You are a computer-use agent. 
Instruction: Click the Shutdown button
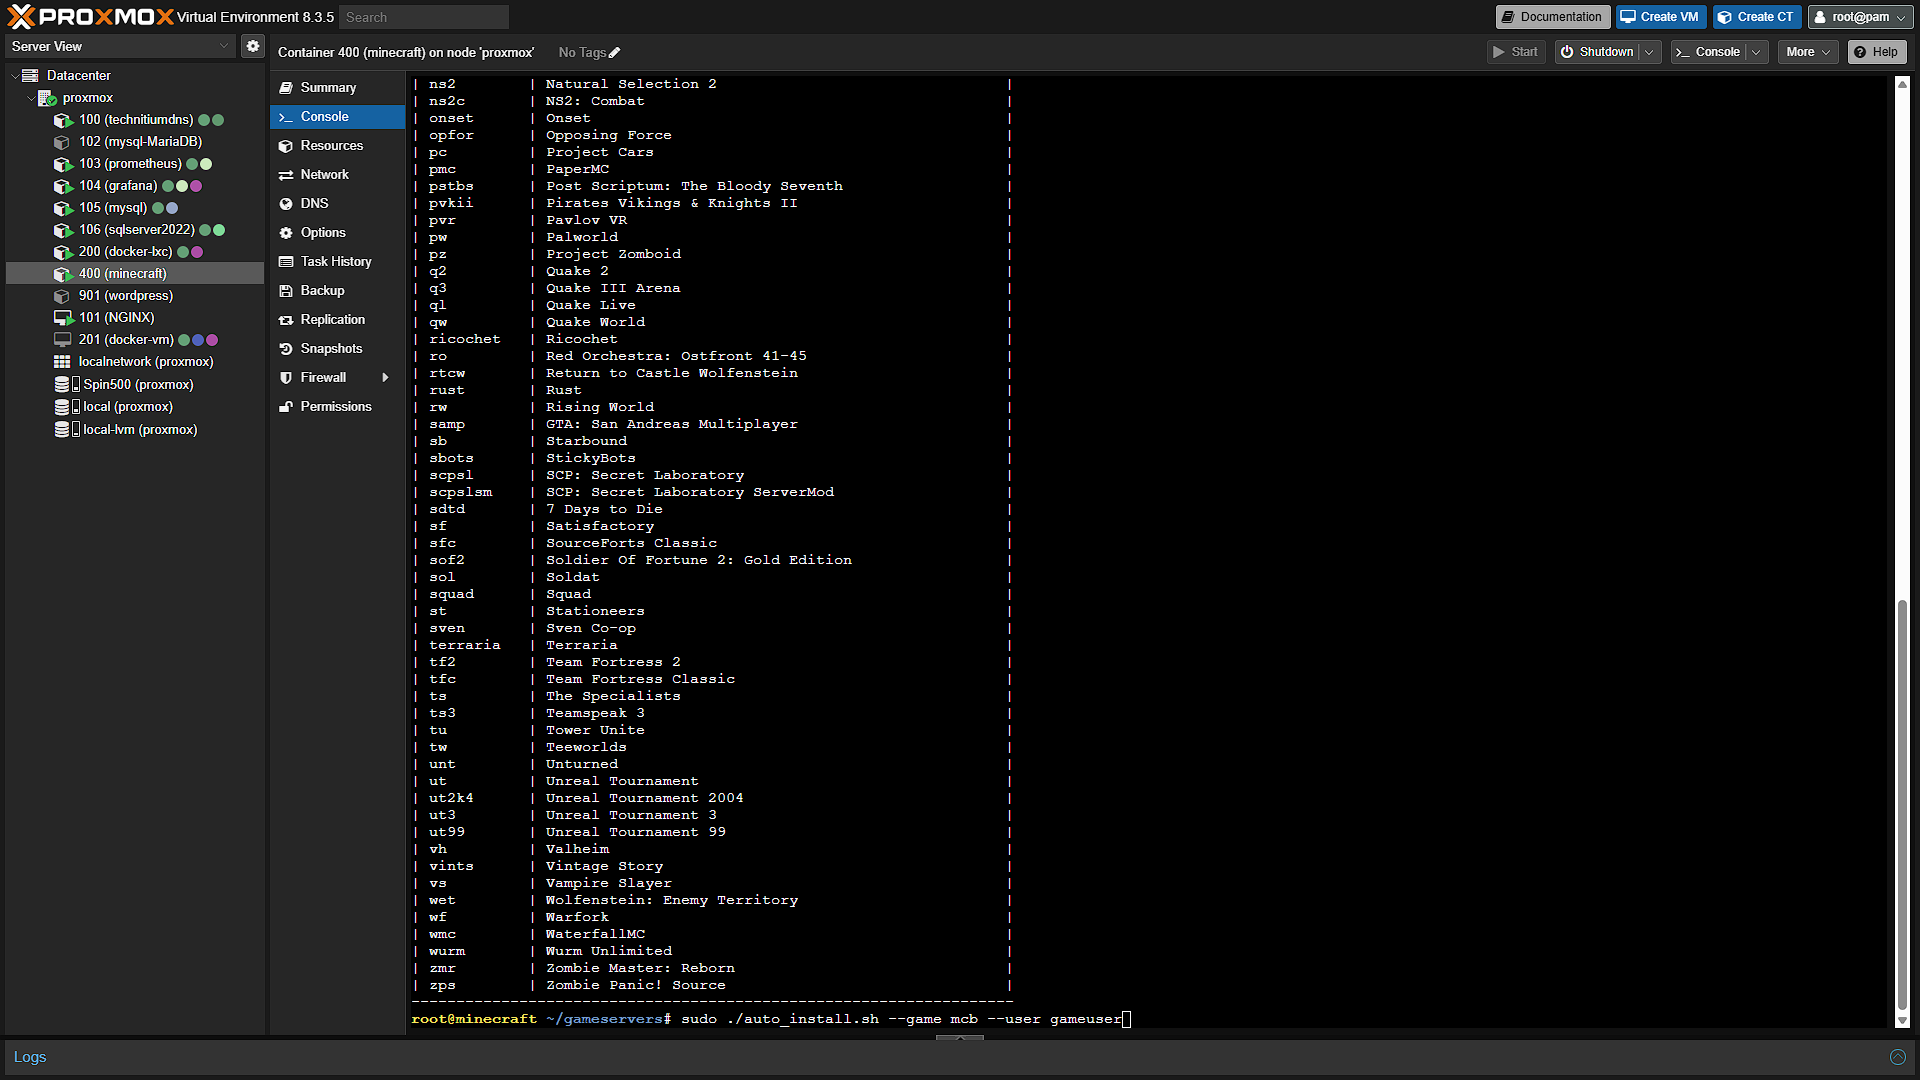[x=1598, y=52]
